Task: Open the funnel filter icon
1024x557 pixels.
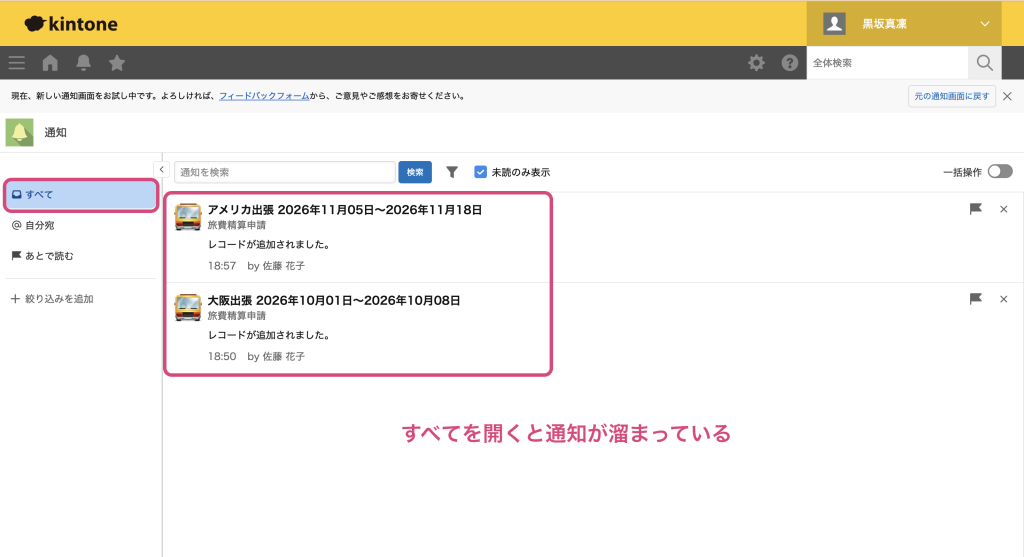Action: (452, 172)
